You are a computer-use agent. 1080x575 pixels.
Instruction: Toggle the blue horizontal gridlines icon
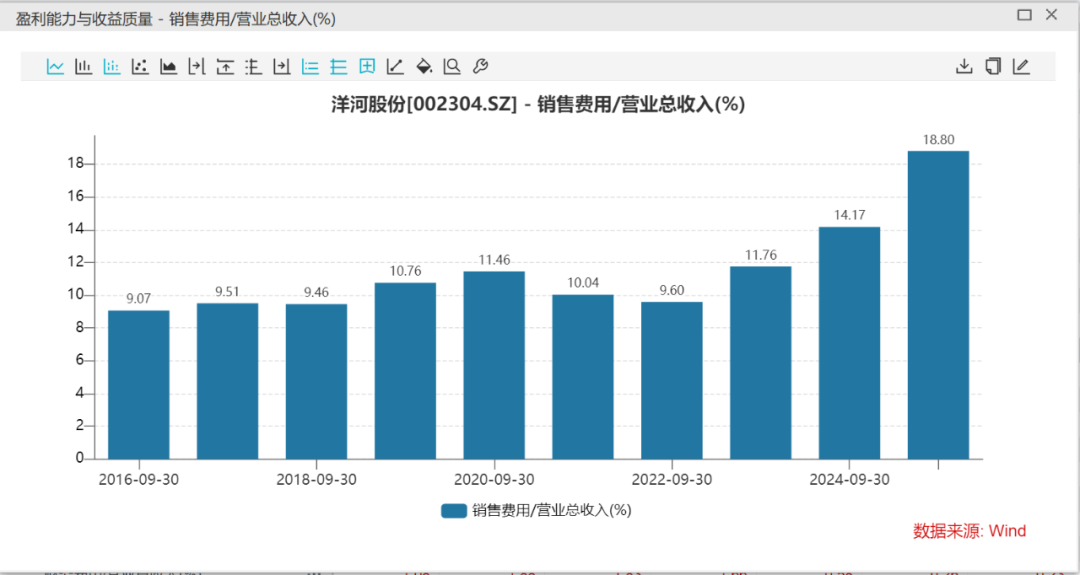tap(338, 67)
